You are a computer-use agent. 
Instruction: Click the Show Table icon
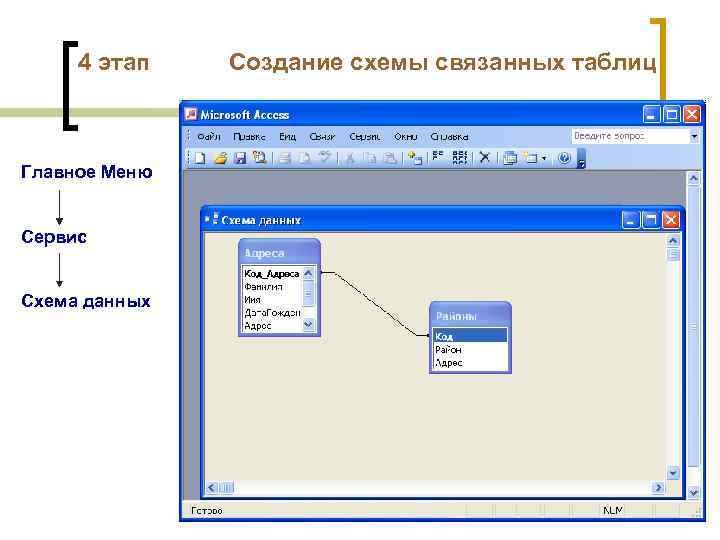tap(415, 158)
